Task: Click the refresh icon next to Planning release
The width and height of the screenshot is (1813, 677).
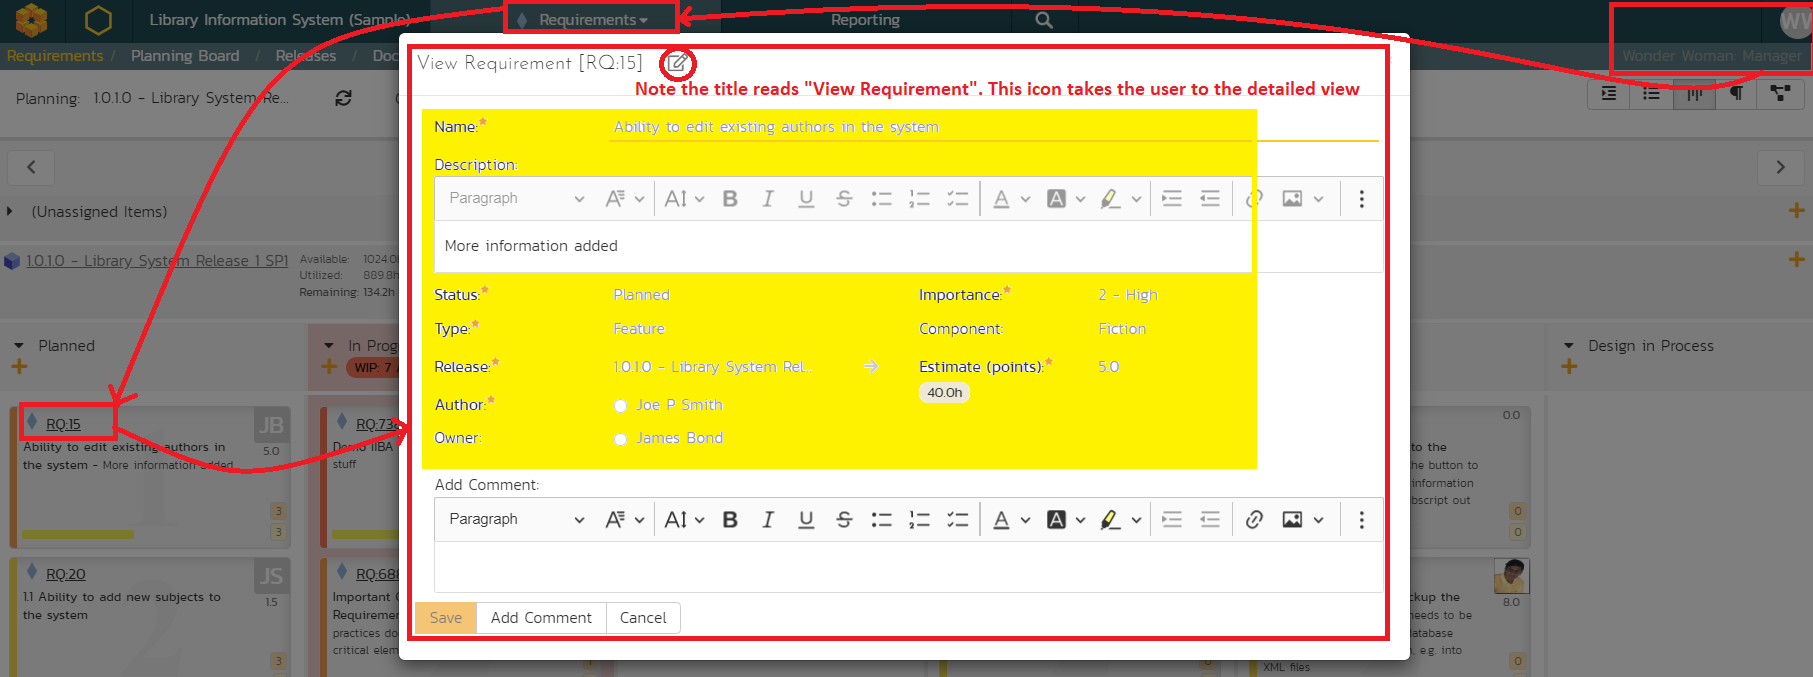Action: [343, 98]
